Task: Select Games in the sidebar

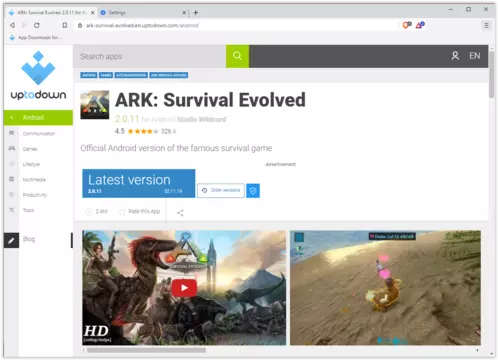Action: [x=30, y=149]
